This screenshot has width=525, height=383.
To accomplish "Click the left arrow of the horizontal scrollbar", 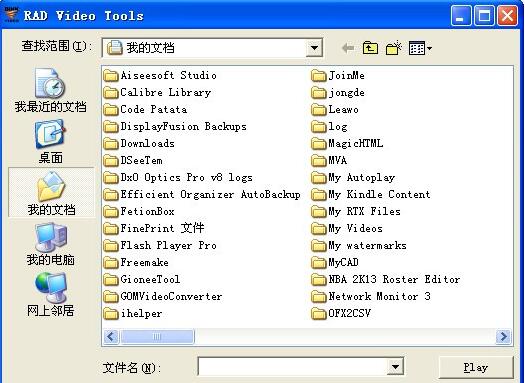I will [x=111, y=336].
